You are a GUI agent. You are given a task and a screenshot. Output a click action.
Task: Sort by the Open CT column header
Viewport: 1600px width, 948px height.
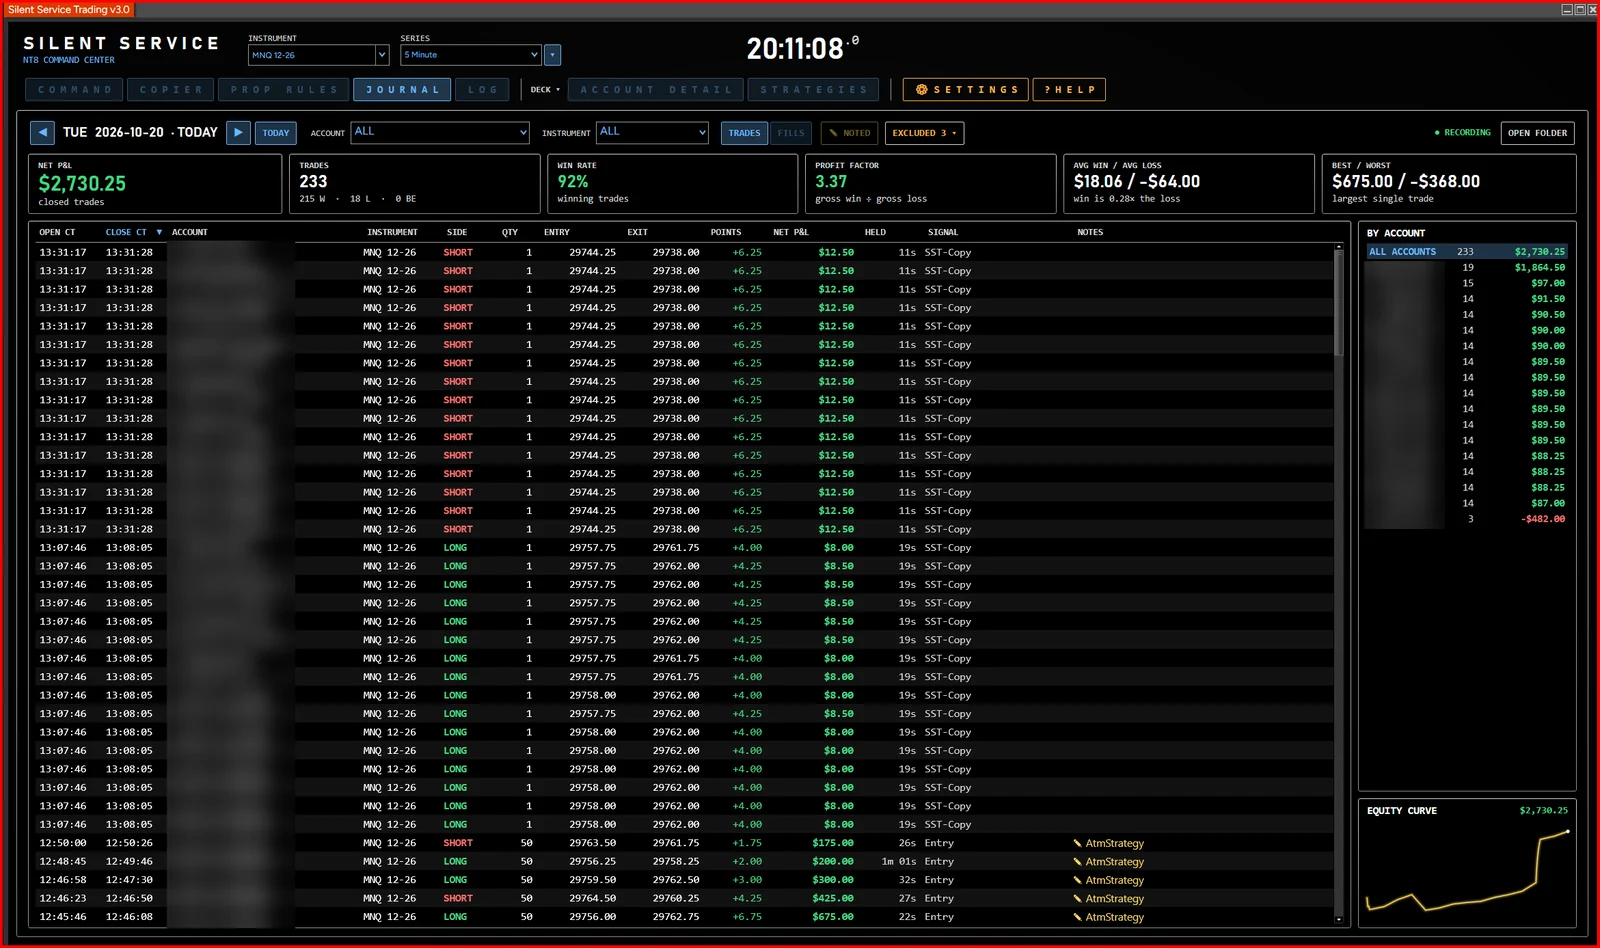tap(57, 232)
